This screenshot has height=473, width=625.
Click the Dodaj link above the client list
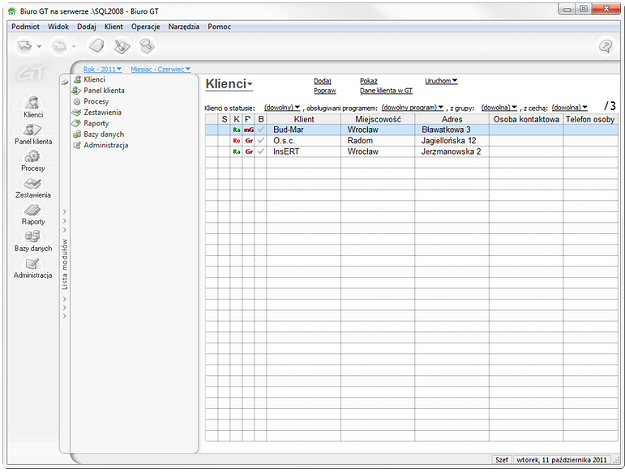tap(322, 80)
